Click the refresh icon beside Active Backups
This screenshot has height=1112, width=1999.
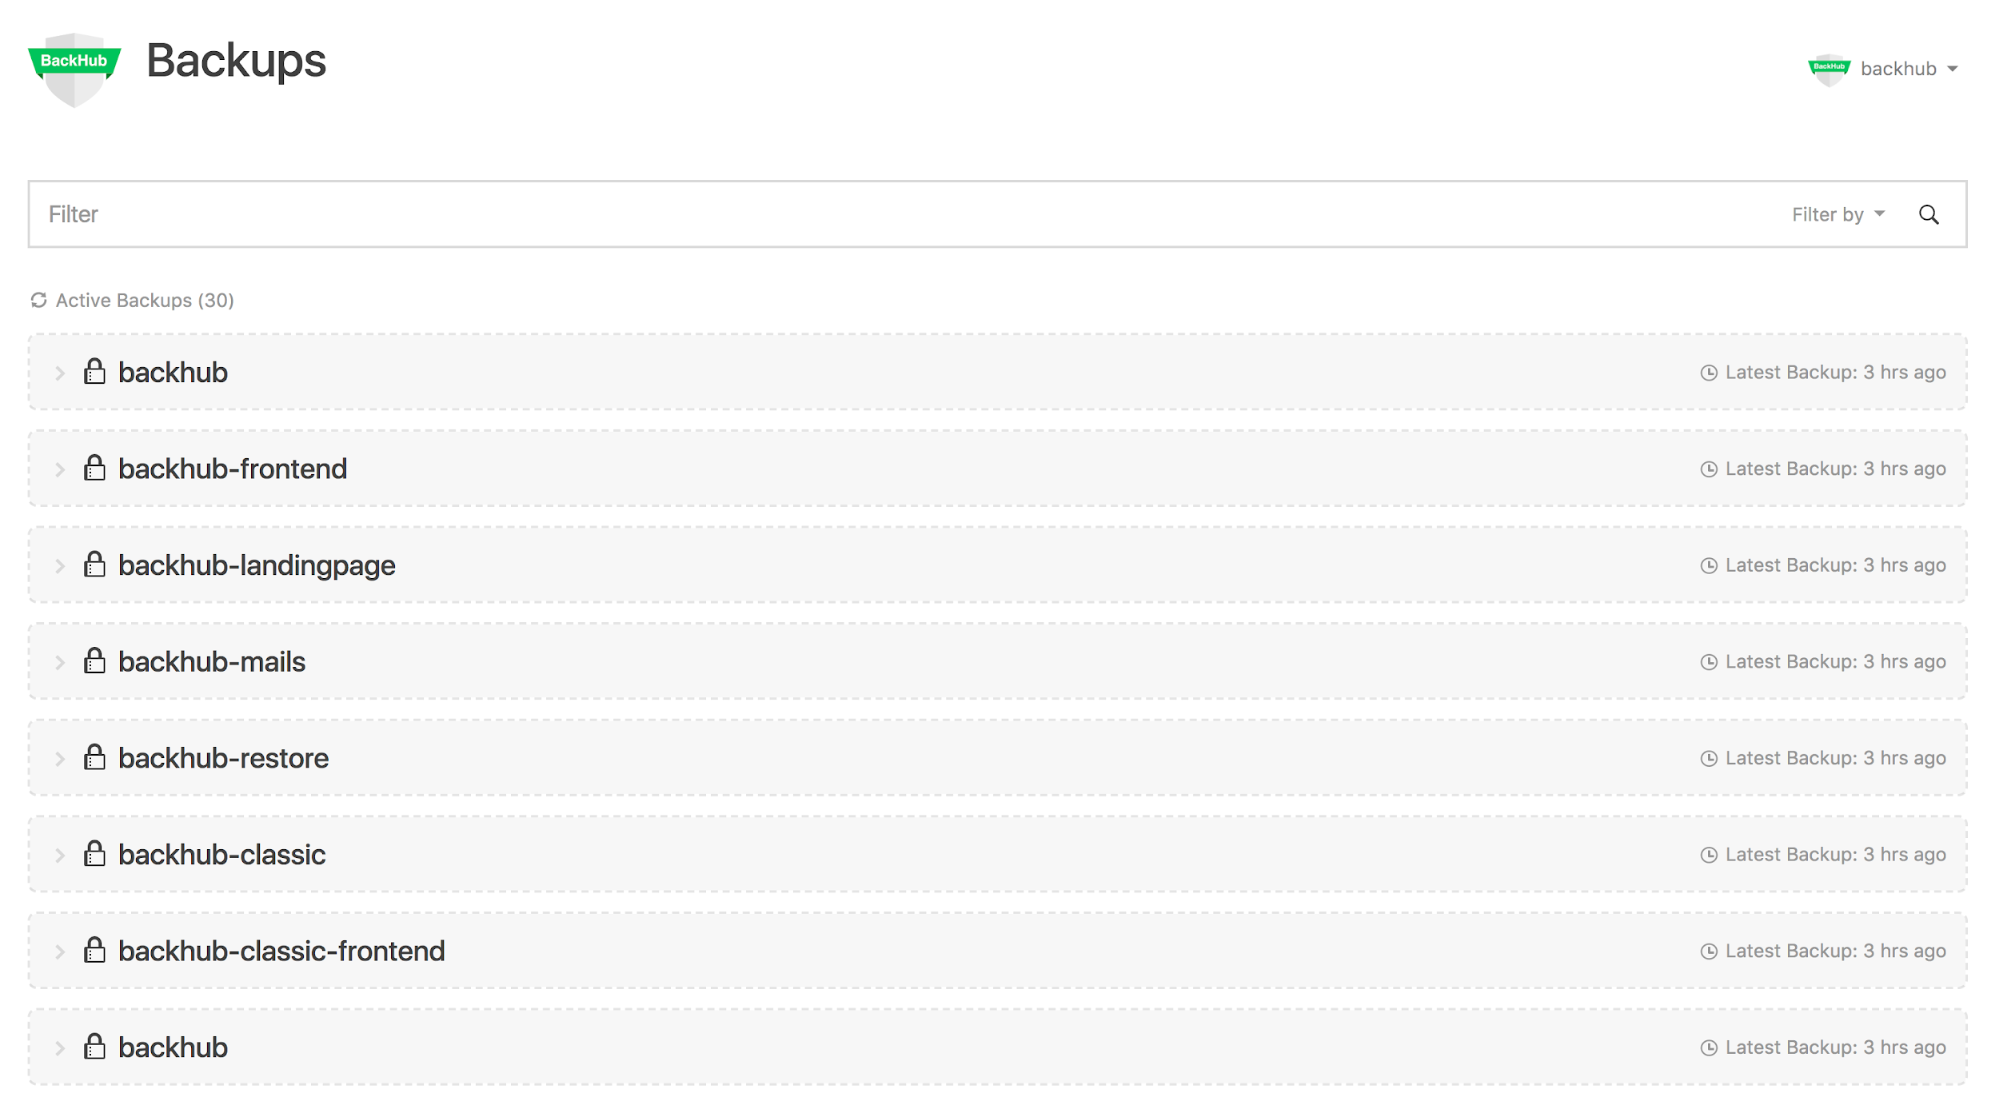coord(38,299)
